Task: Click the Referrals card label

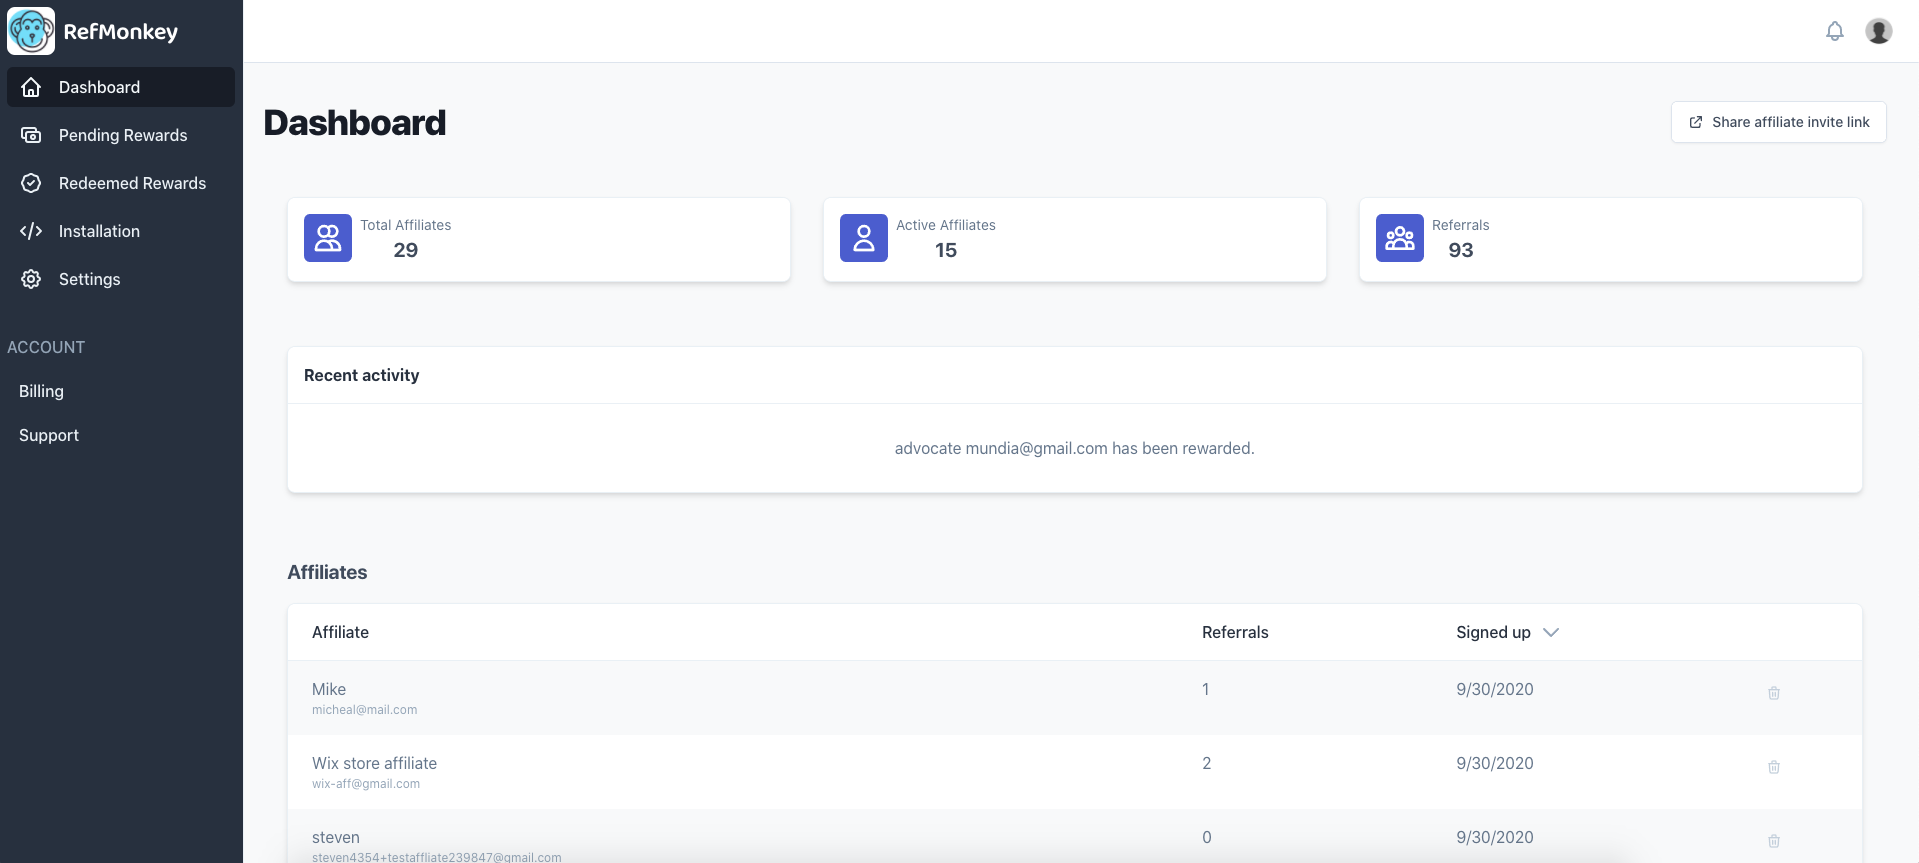Action: click(1461, 225)
